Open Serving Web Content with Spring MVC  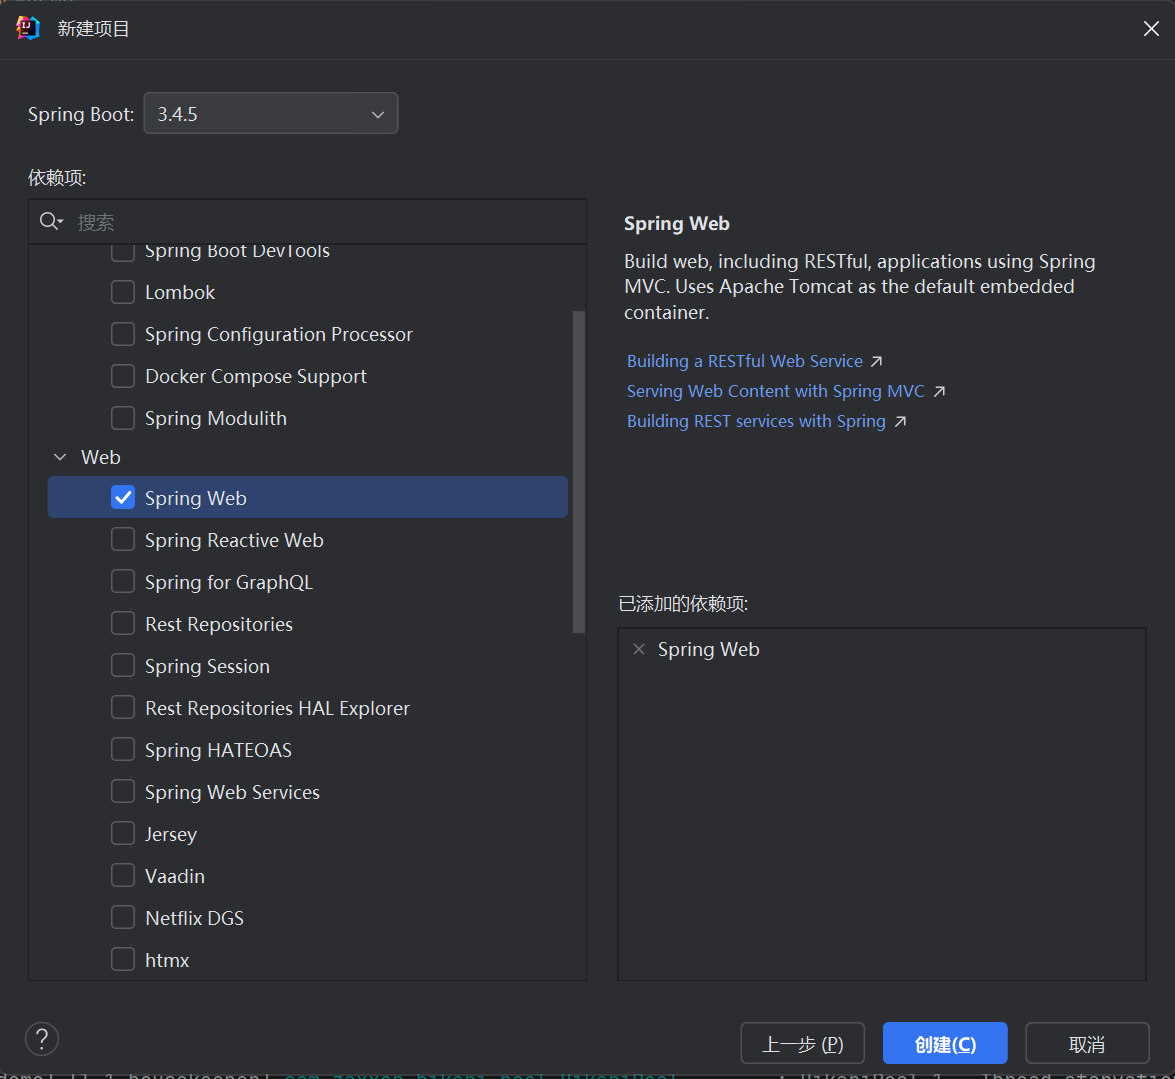coord(776,391)
